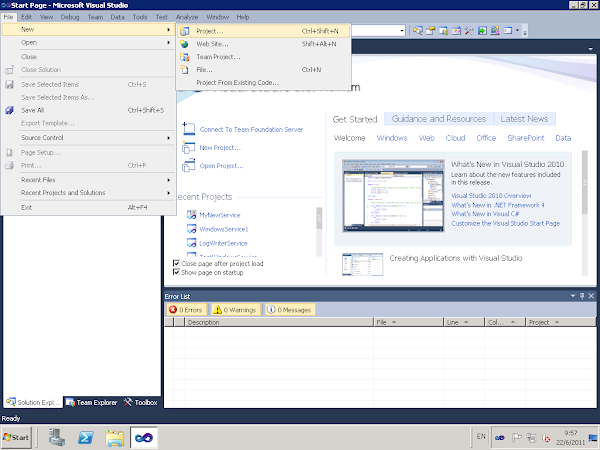Screen dimensions: 600x450
Task: Click the Windows Start button
Action: 16,437
